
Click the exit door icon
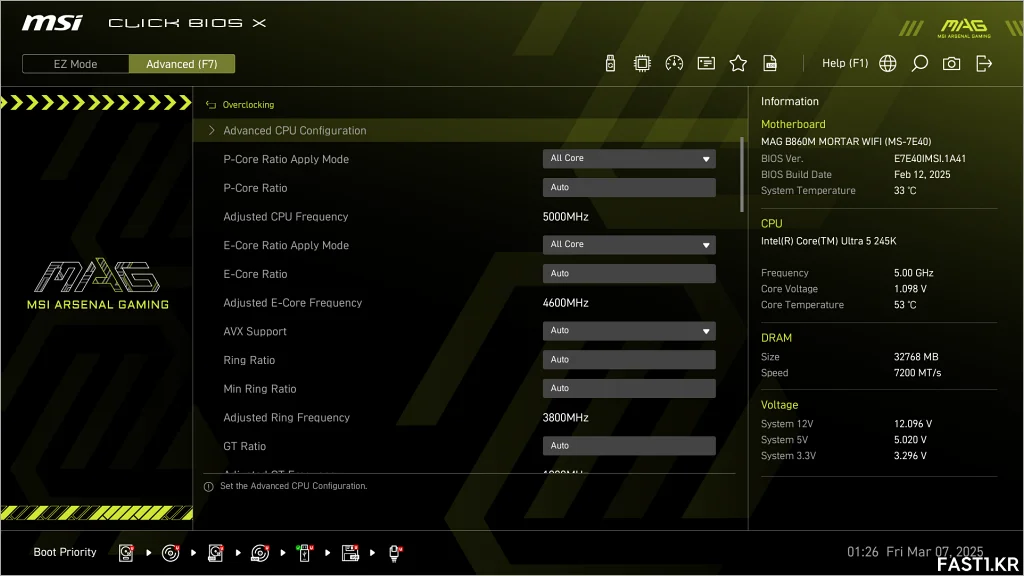click(984, 63)
